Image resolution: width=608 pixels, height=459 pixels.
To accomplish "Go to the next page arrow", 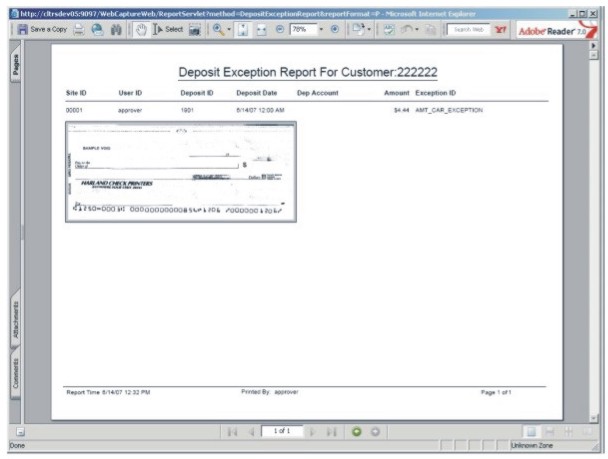I will 313,431.
